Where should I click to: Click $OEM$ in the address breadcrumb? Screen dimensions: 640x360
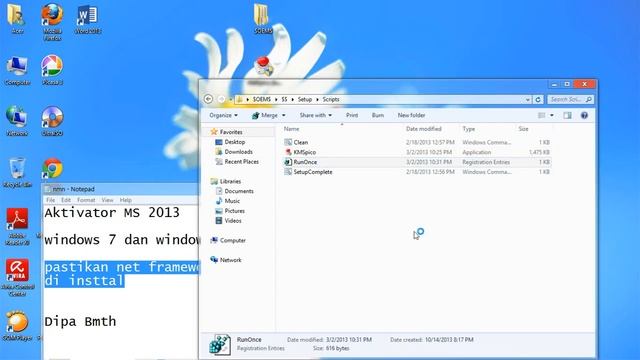click(x=262, y=99)
